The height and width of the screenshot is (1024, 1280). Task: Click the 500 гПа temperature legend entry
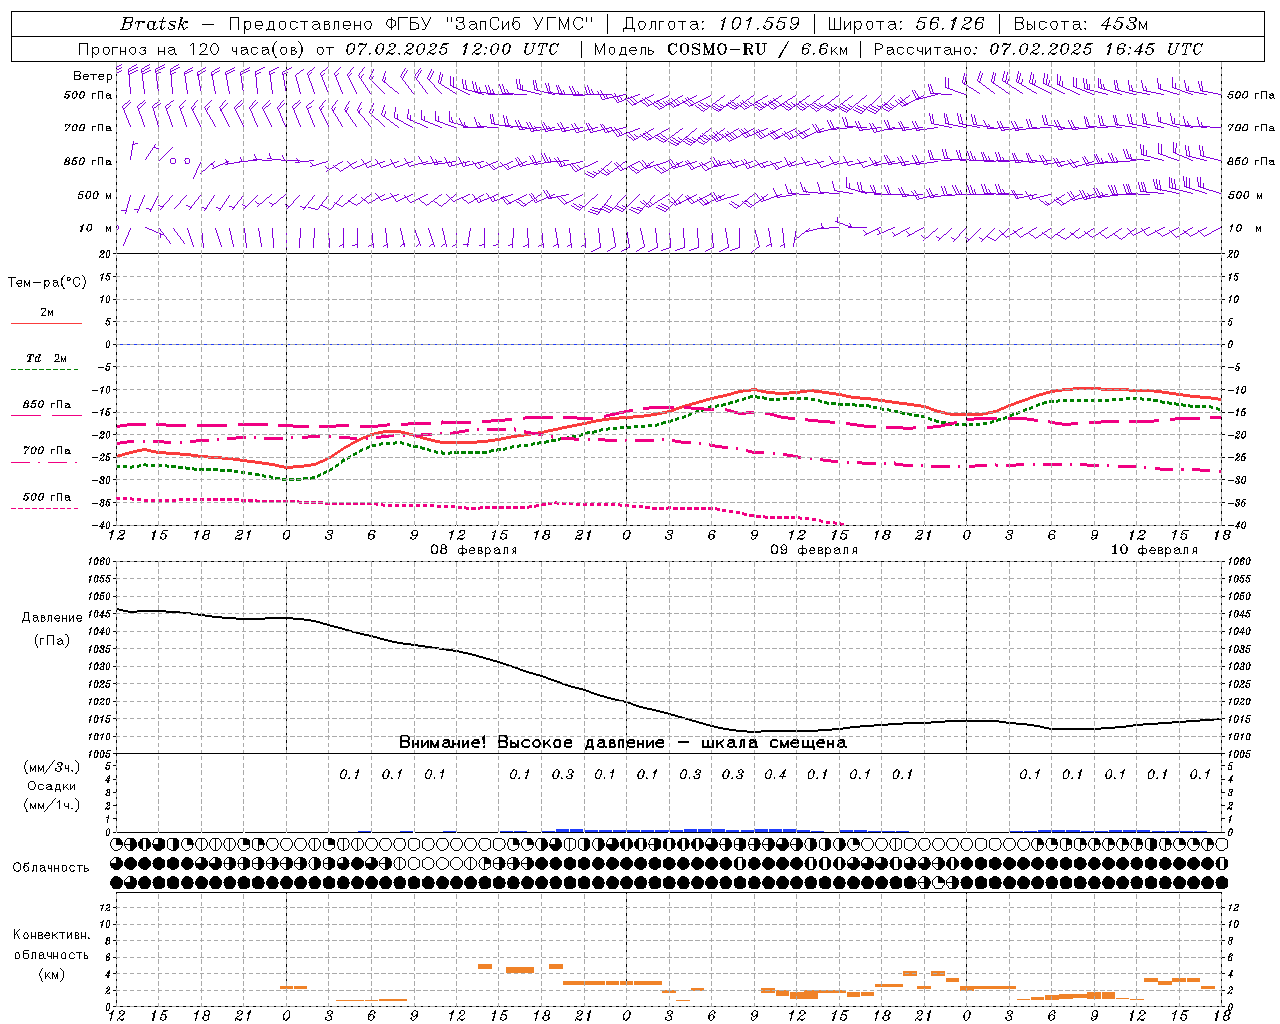(47, 497)
